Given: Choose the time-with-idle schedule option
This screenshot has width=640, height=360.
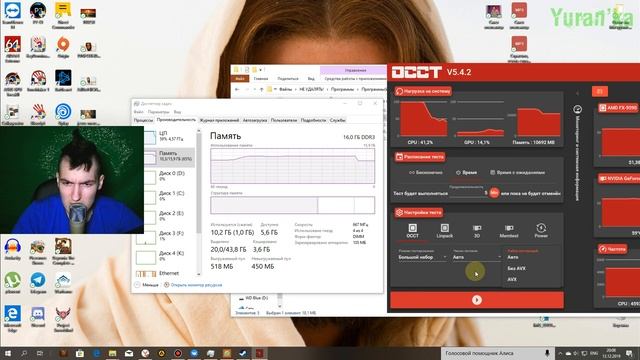Looking at the screenshot, I should click(x=517, y=173).
